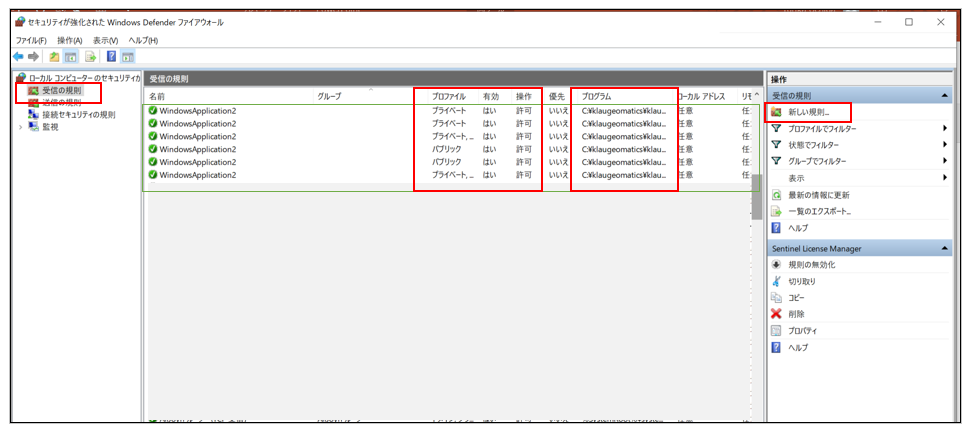
Task: Sort by the 優先 column header
Action: point(557,97)
